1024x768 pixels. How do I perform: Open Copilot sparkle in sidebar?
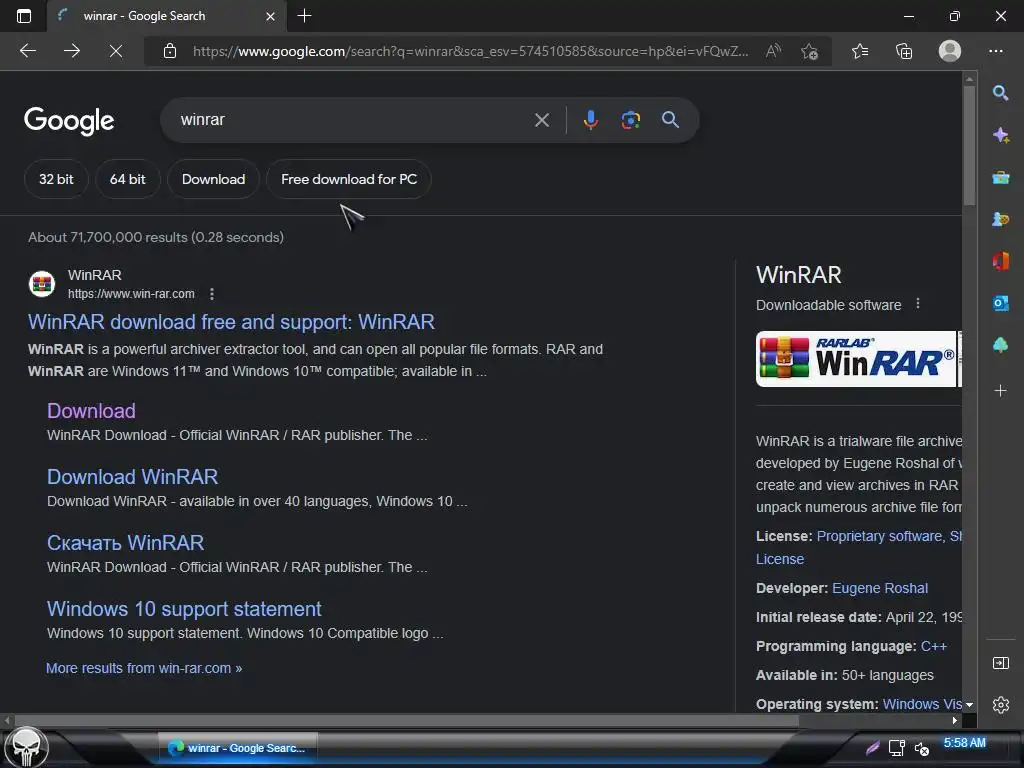coord(1000,135)
